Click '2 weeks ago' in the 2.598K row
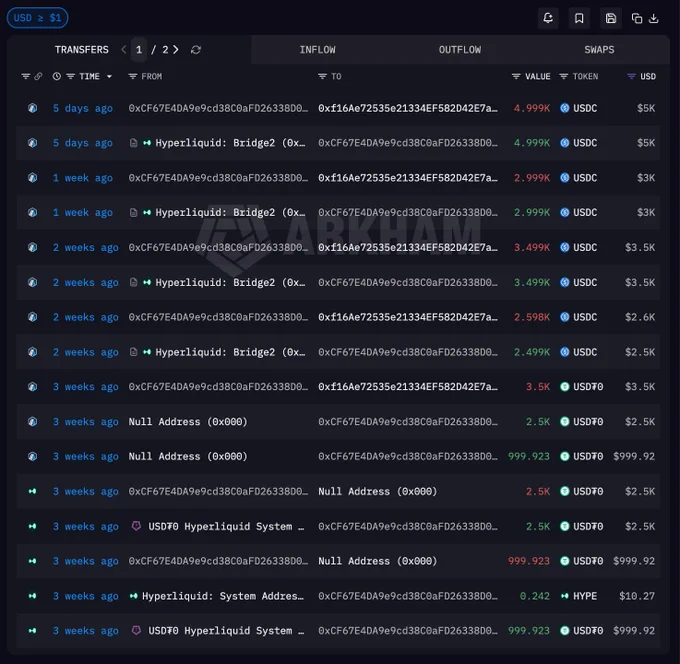680x664 pixels. pyautogui.click(x=85, y=317)
